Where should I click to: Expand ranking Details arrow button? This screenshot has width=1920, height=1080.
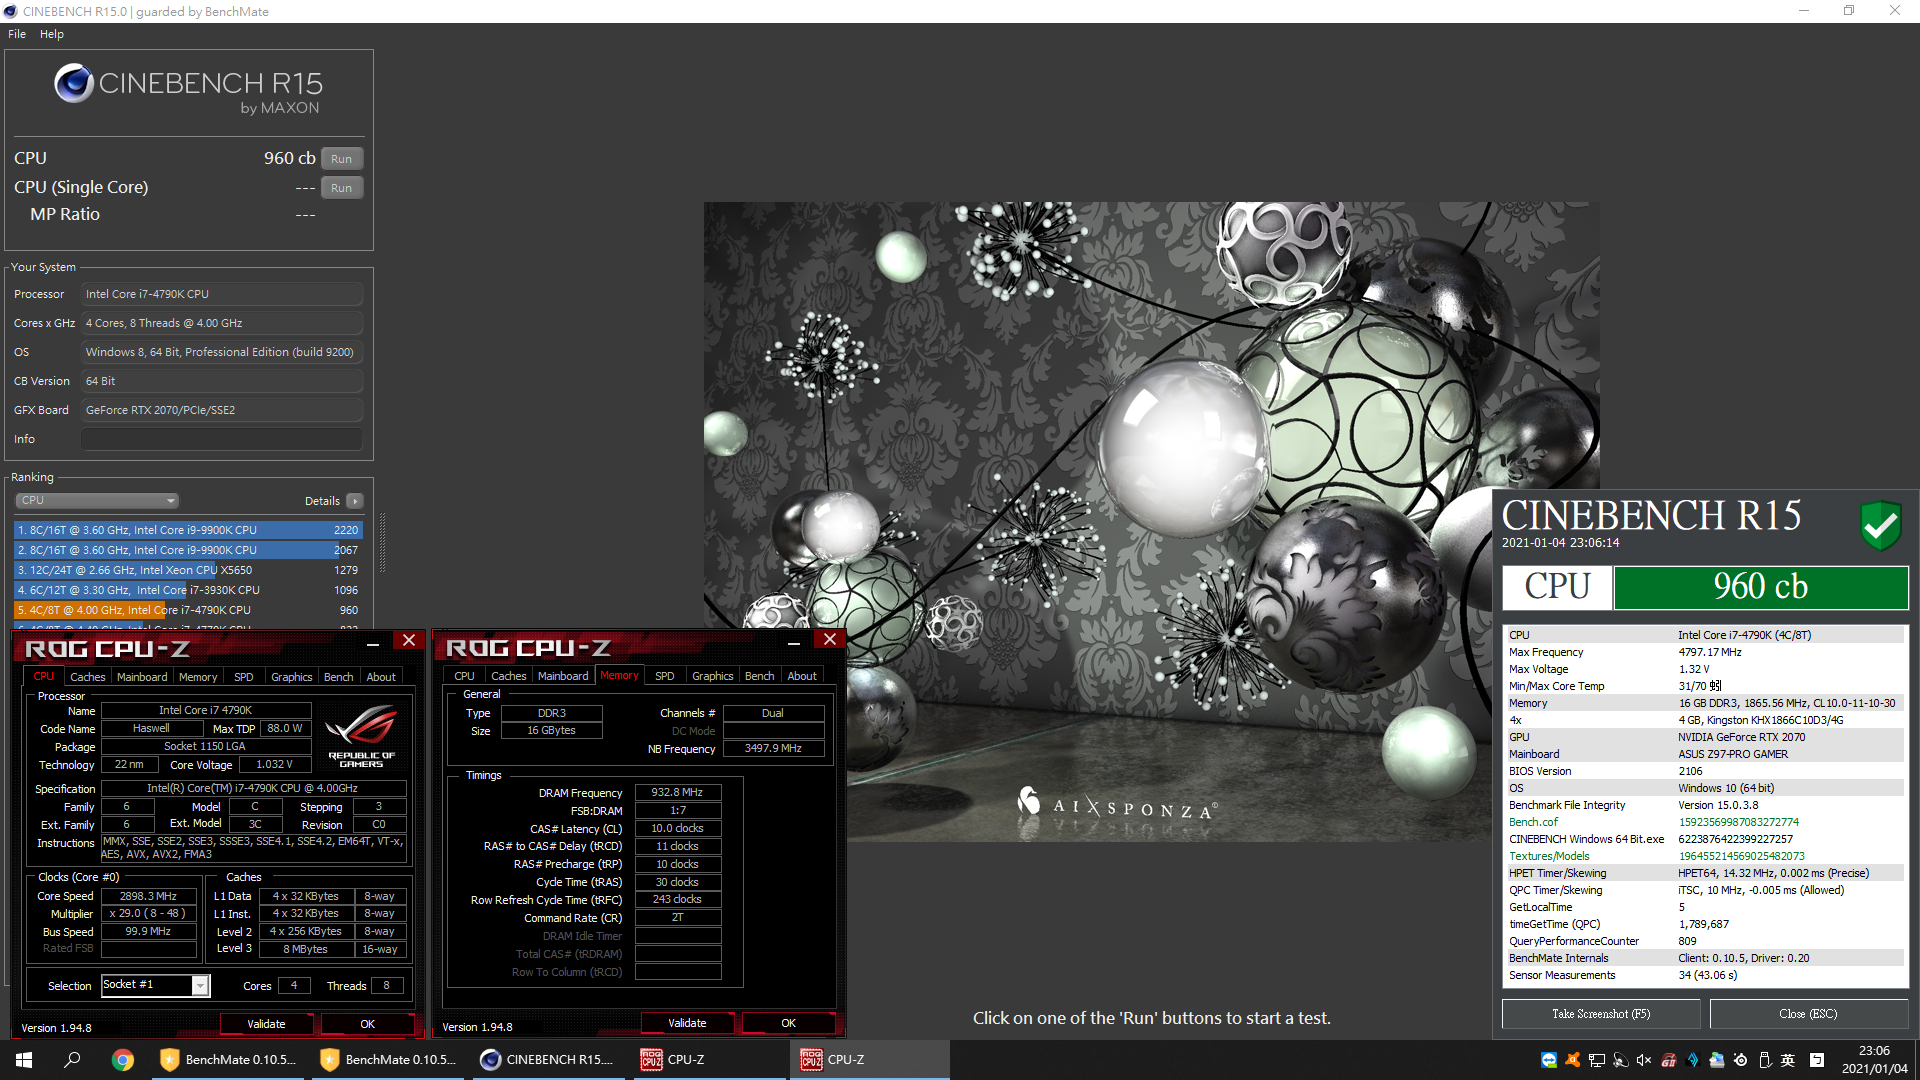tap(355, 501)
